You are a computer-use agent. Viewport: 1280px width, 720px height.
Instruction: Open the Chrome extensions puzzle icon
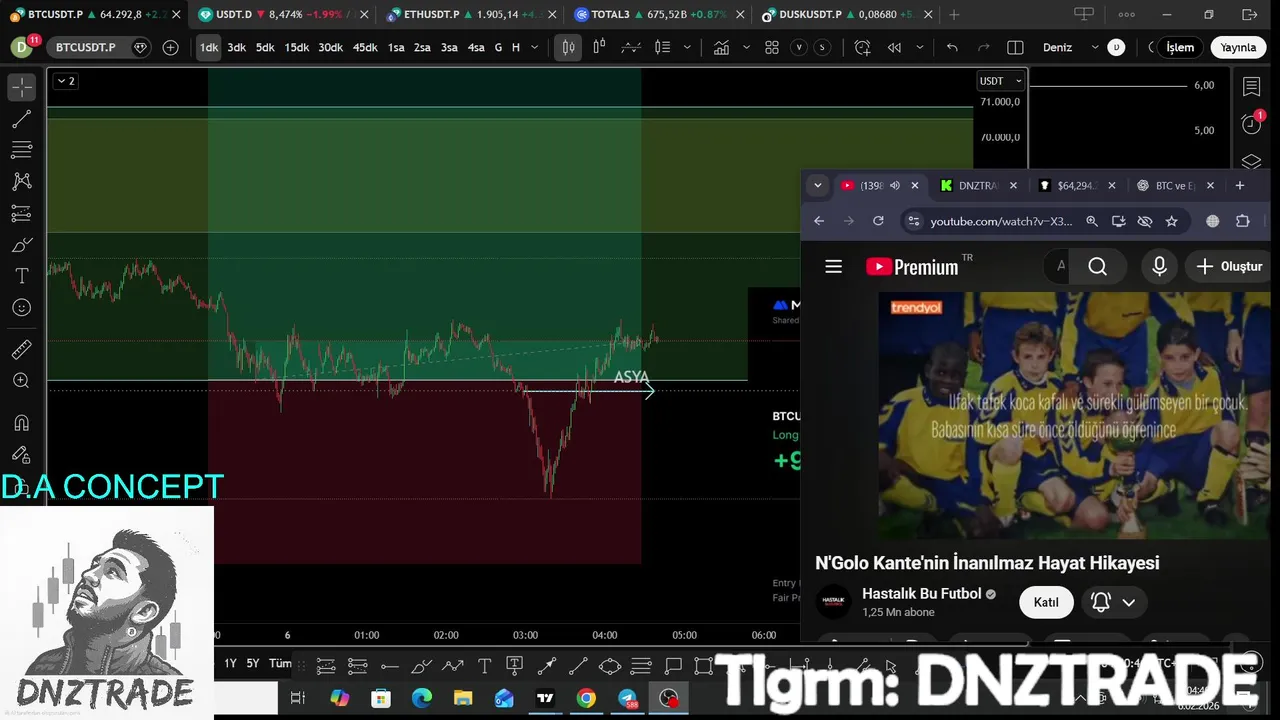[1243, 221]
